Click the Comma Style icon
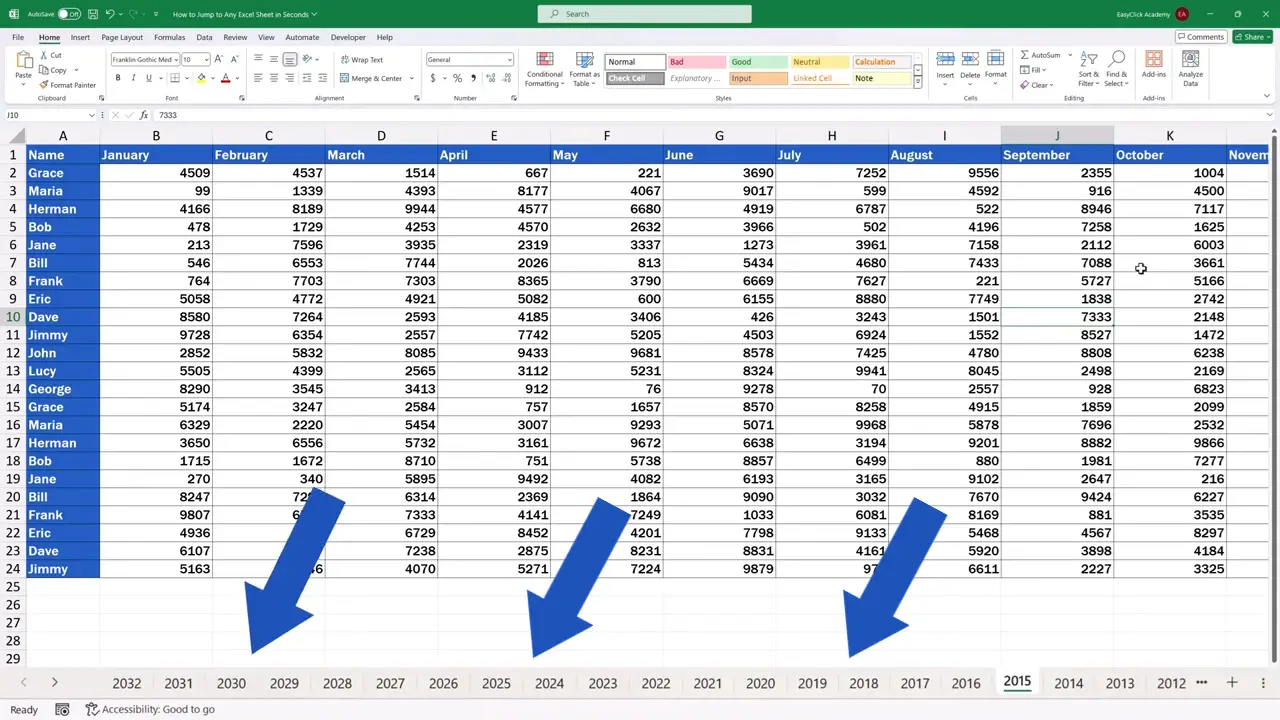 pos(473,78)
